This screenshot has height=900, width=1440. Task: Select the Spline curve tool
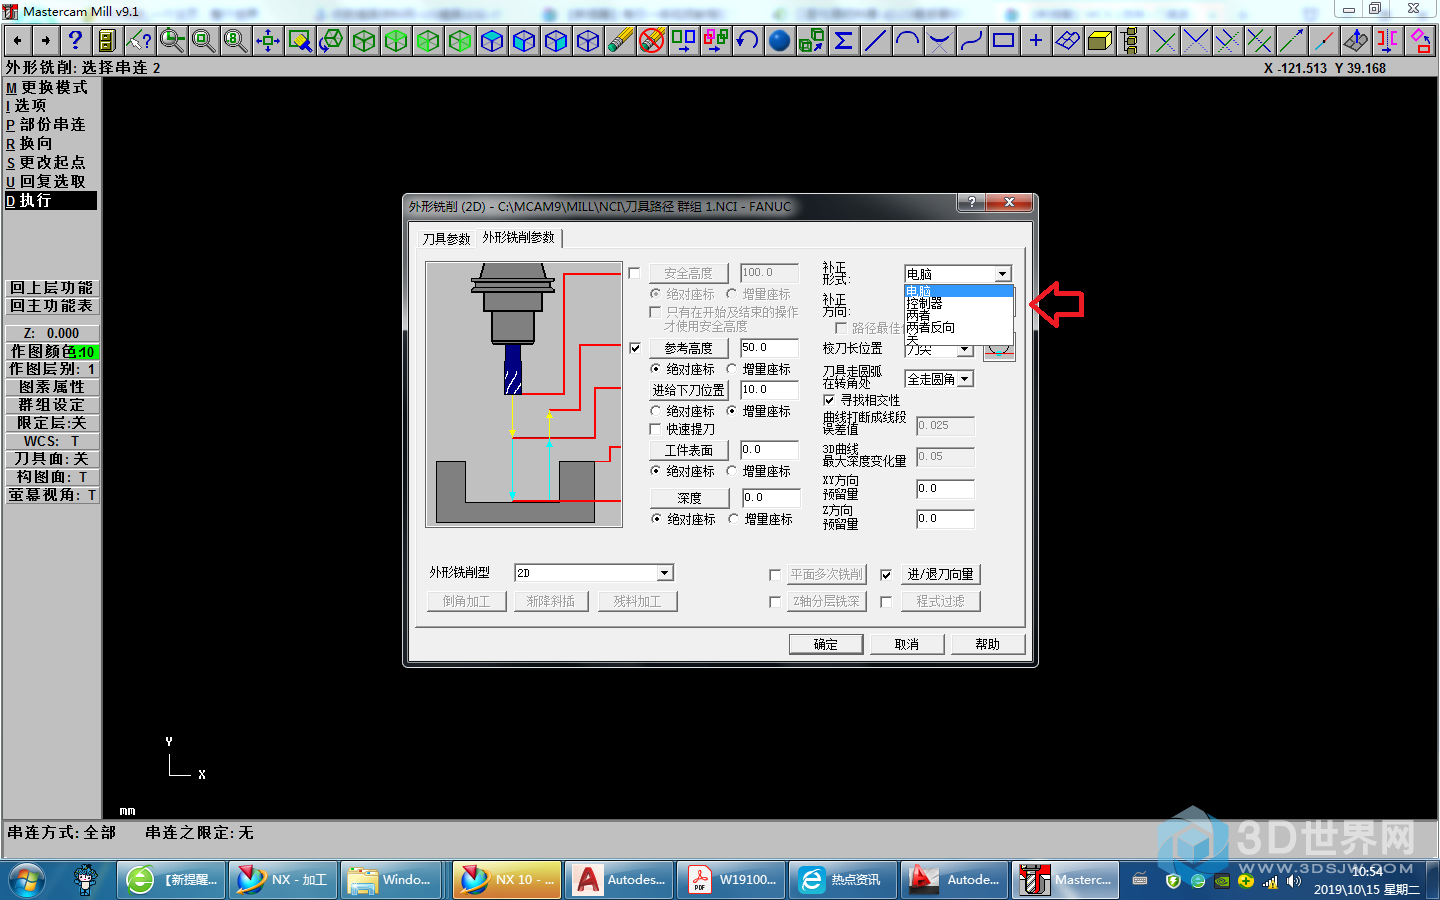point(971,41)
